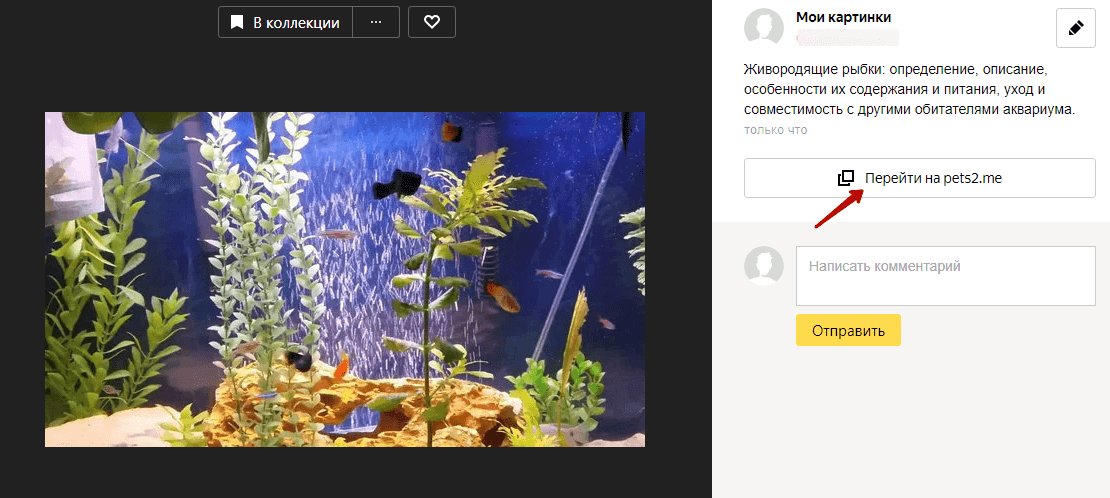The height and width of the screenshot is (498, 1110).
Task: Click the black molly fish in the photo
Action: (x=399, y=183)
